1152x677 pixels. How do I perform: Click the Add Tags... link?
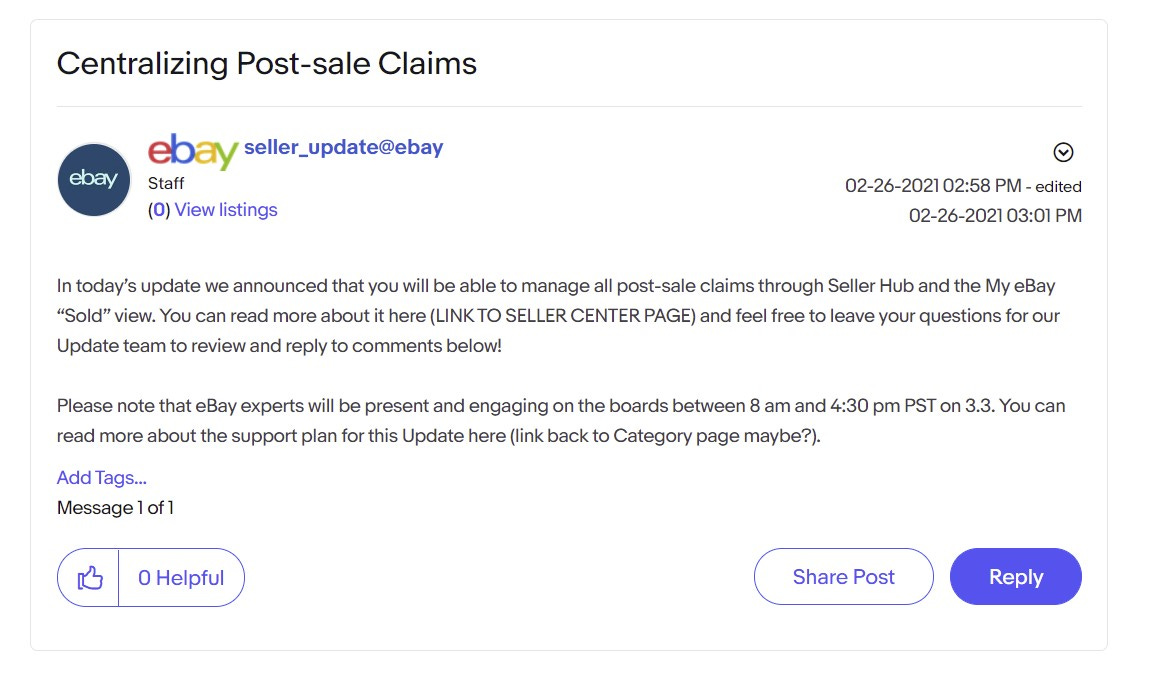(101, 478)
